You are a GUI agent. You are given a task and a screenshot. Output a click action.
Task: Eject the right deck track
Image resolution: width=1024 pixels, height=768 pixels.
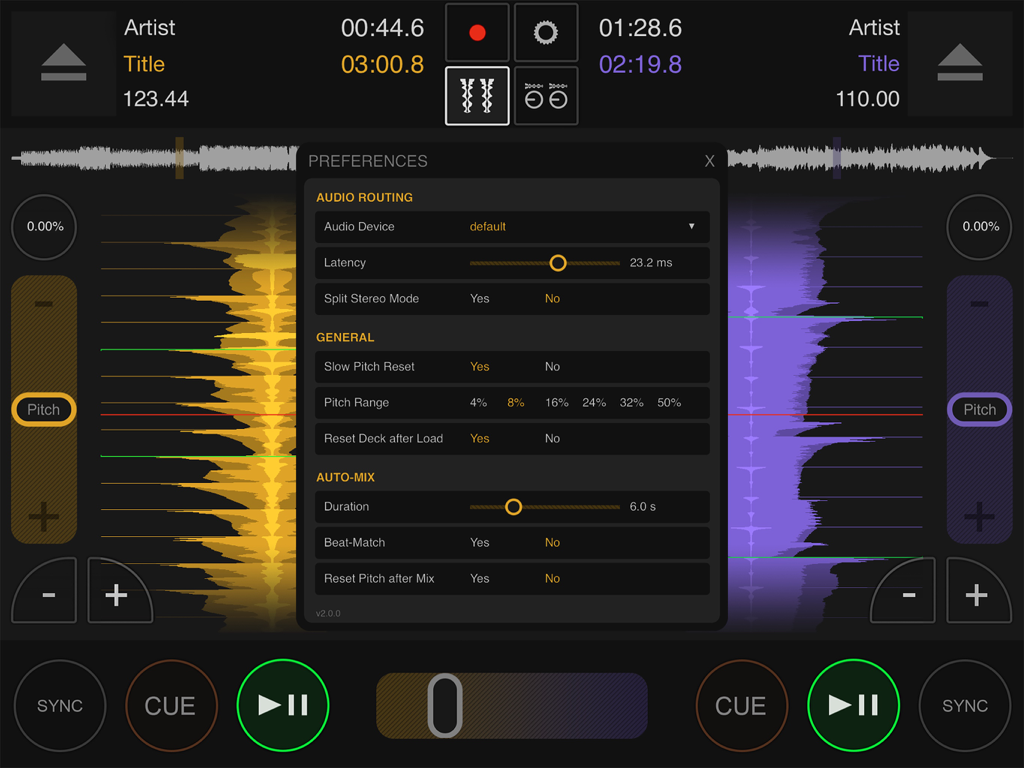(961, 63)
